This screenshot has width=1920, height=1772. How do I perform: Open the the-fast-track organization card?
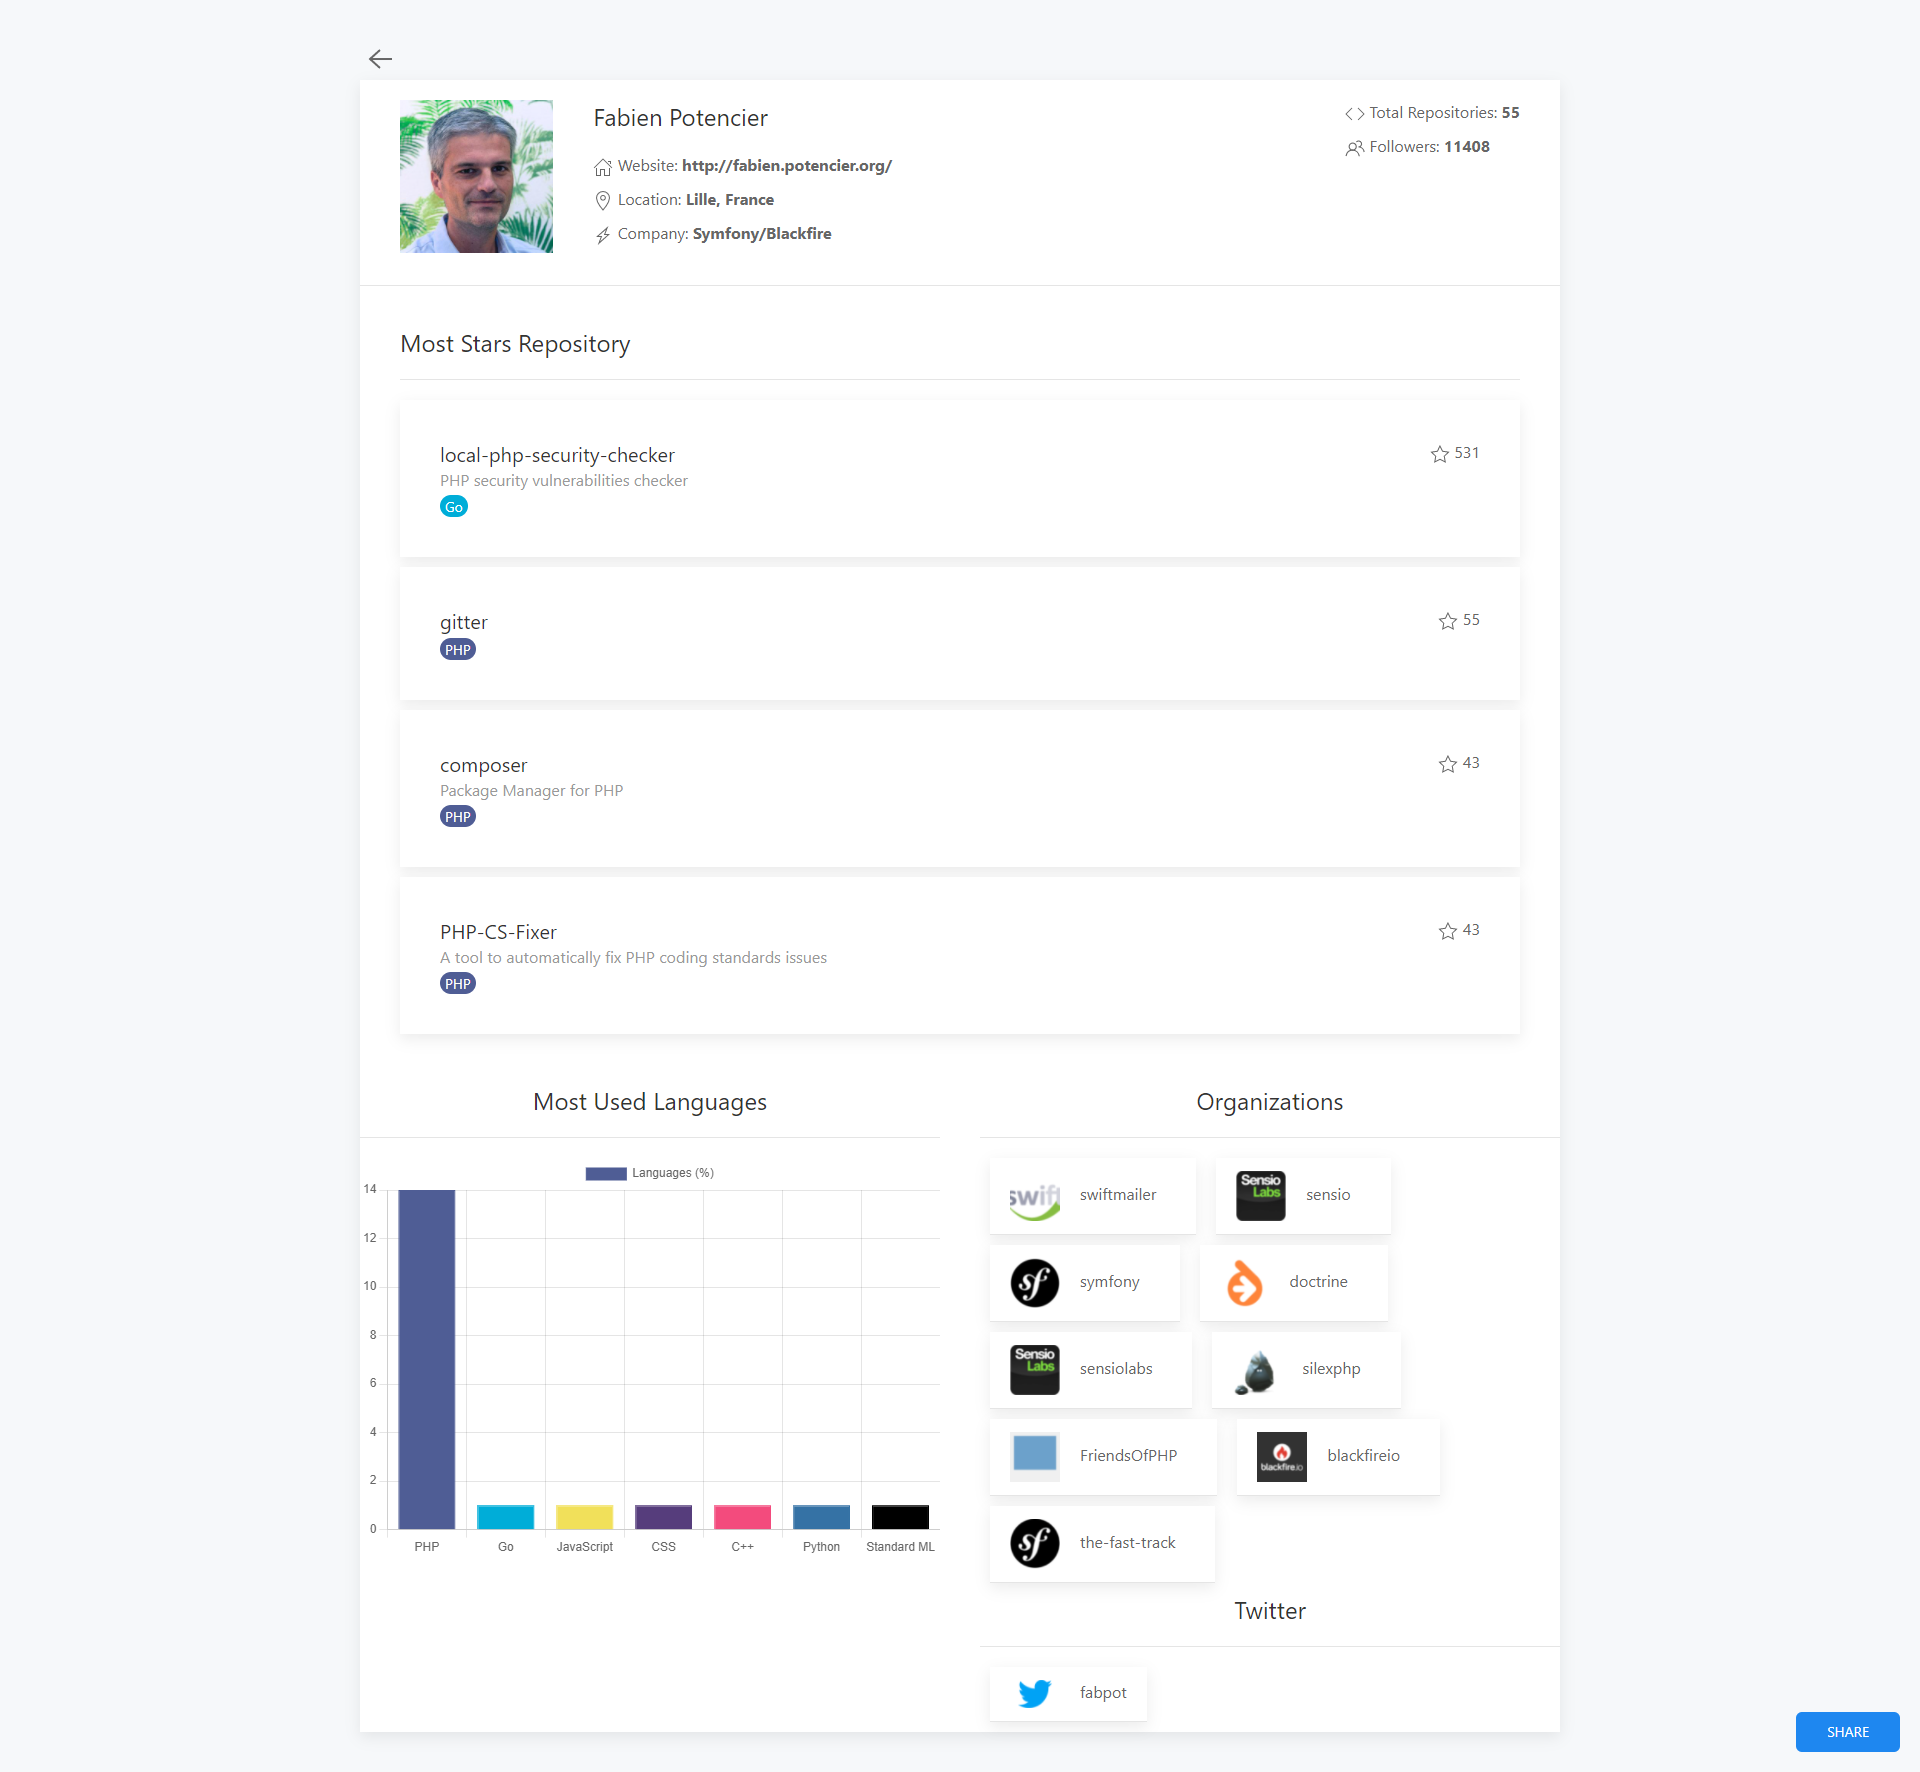click(x=1102, y=1544)
